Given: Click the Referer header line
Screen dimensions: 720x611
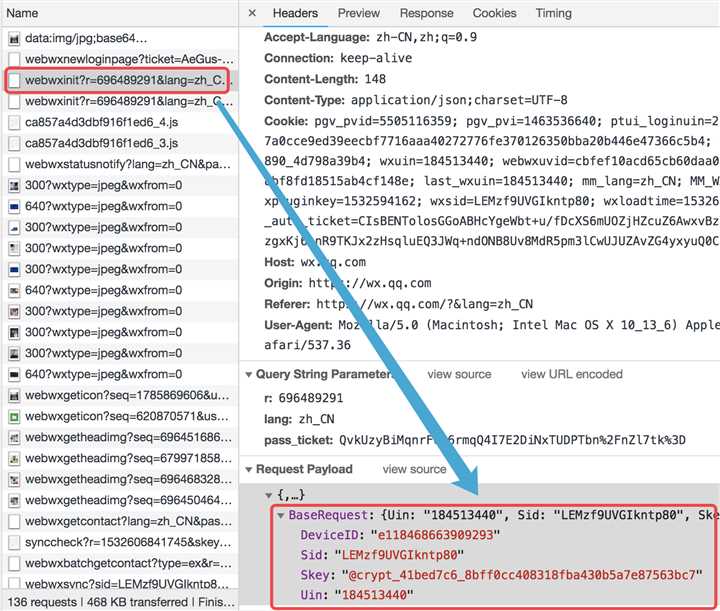Looking at the screenshot, I should (x=398, y=304).
